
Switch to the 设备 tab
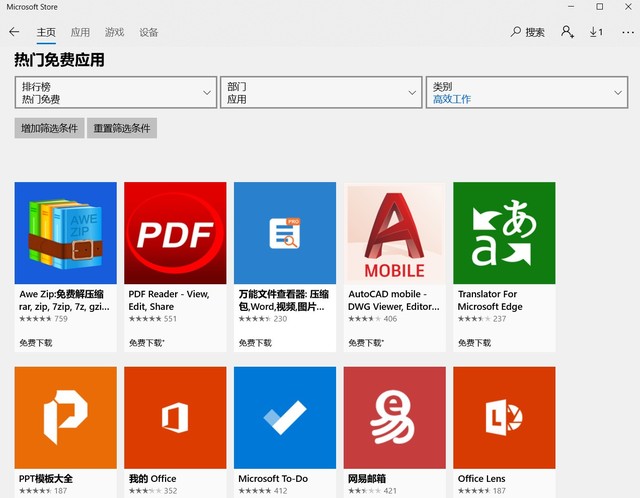click(149, 32)
